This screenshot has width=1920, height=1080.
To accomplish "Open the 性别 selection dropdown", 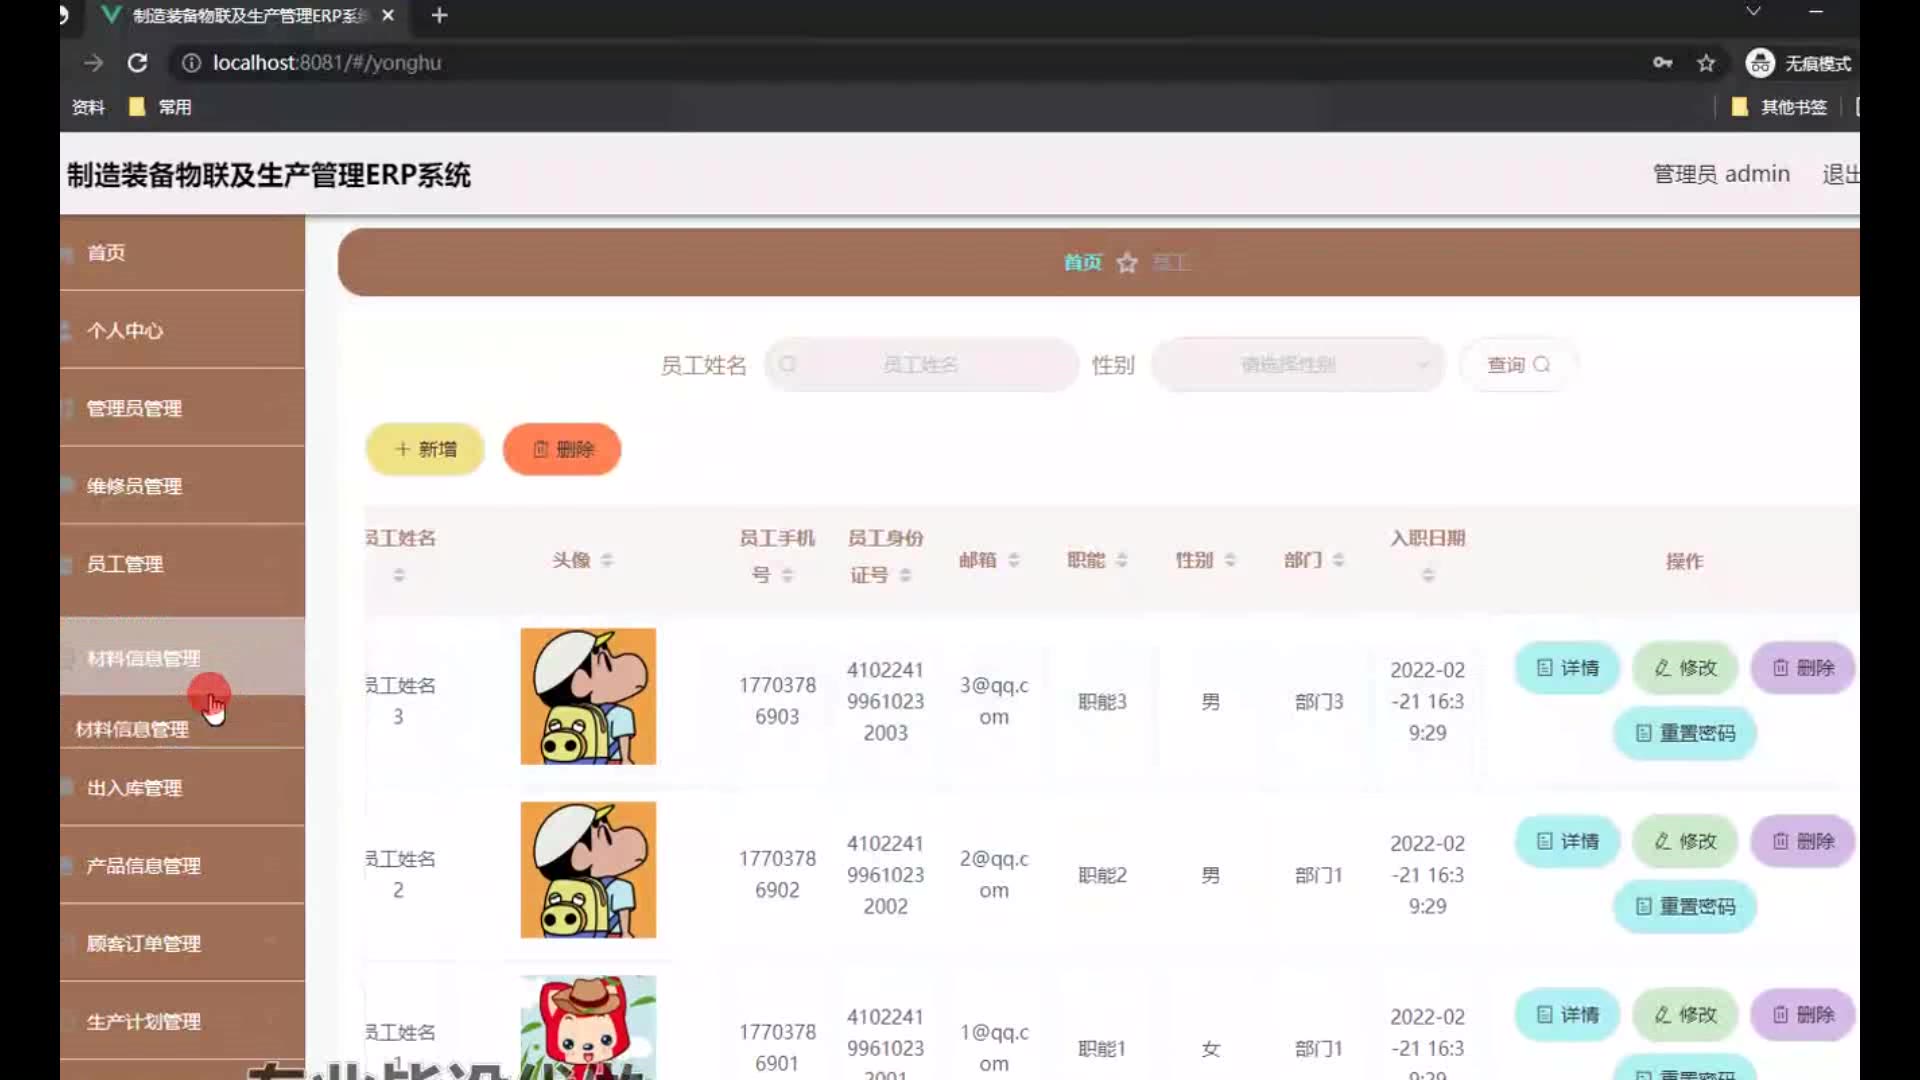I will [x=1297, y=365].
